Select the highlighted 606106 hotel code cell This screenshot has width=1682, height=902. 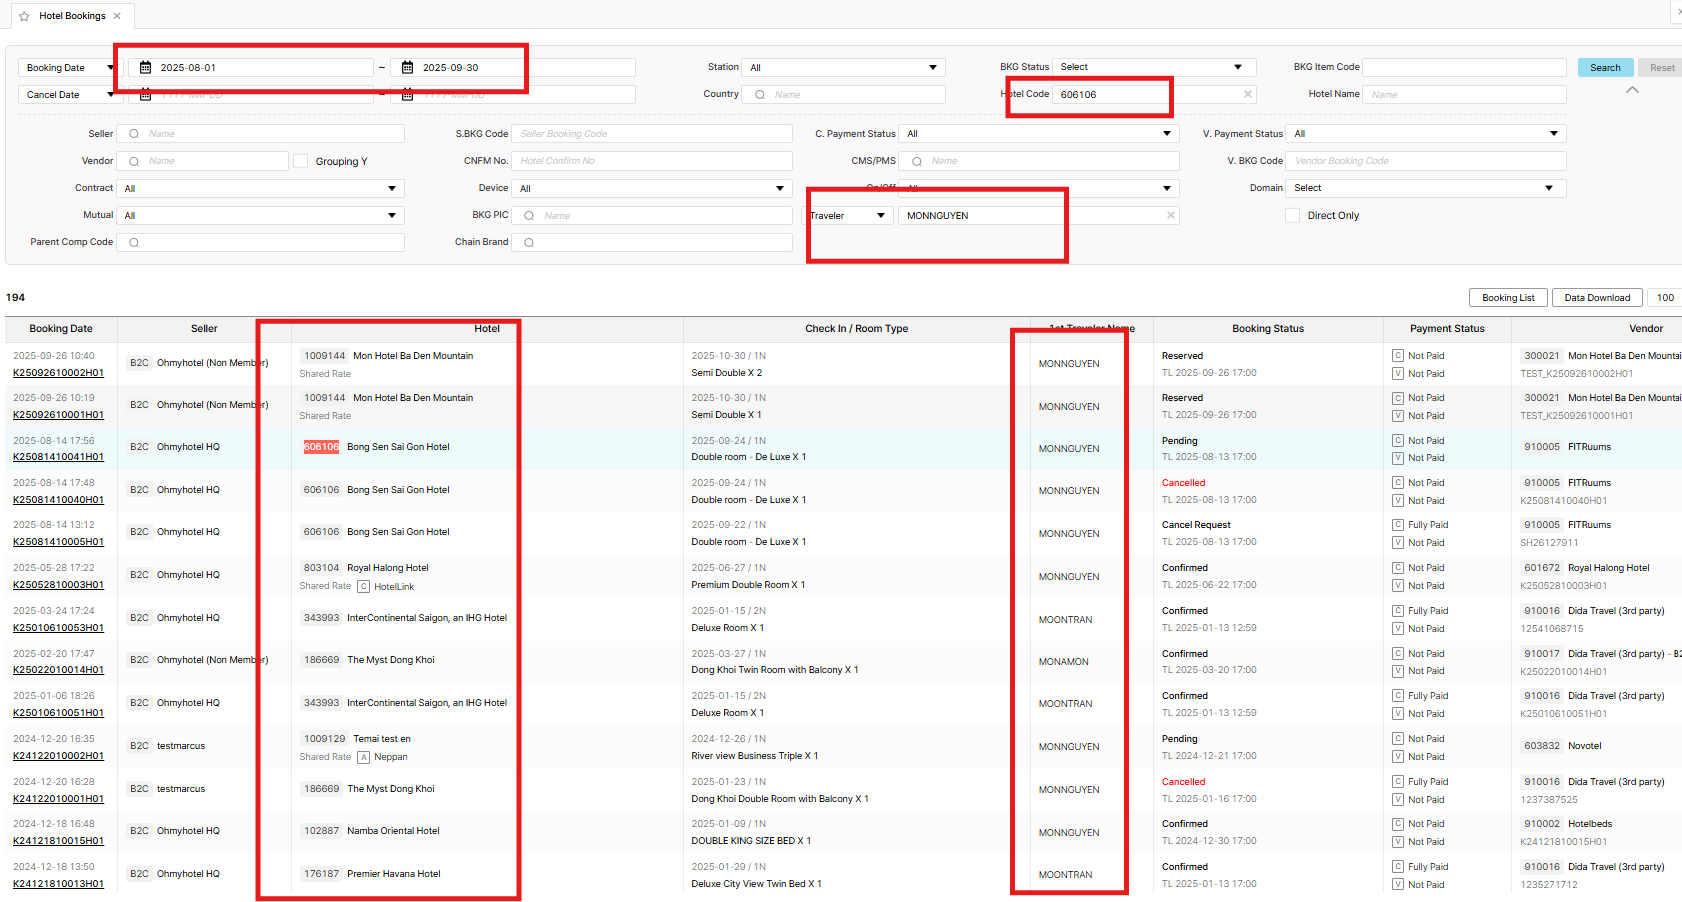321,447
